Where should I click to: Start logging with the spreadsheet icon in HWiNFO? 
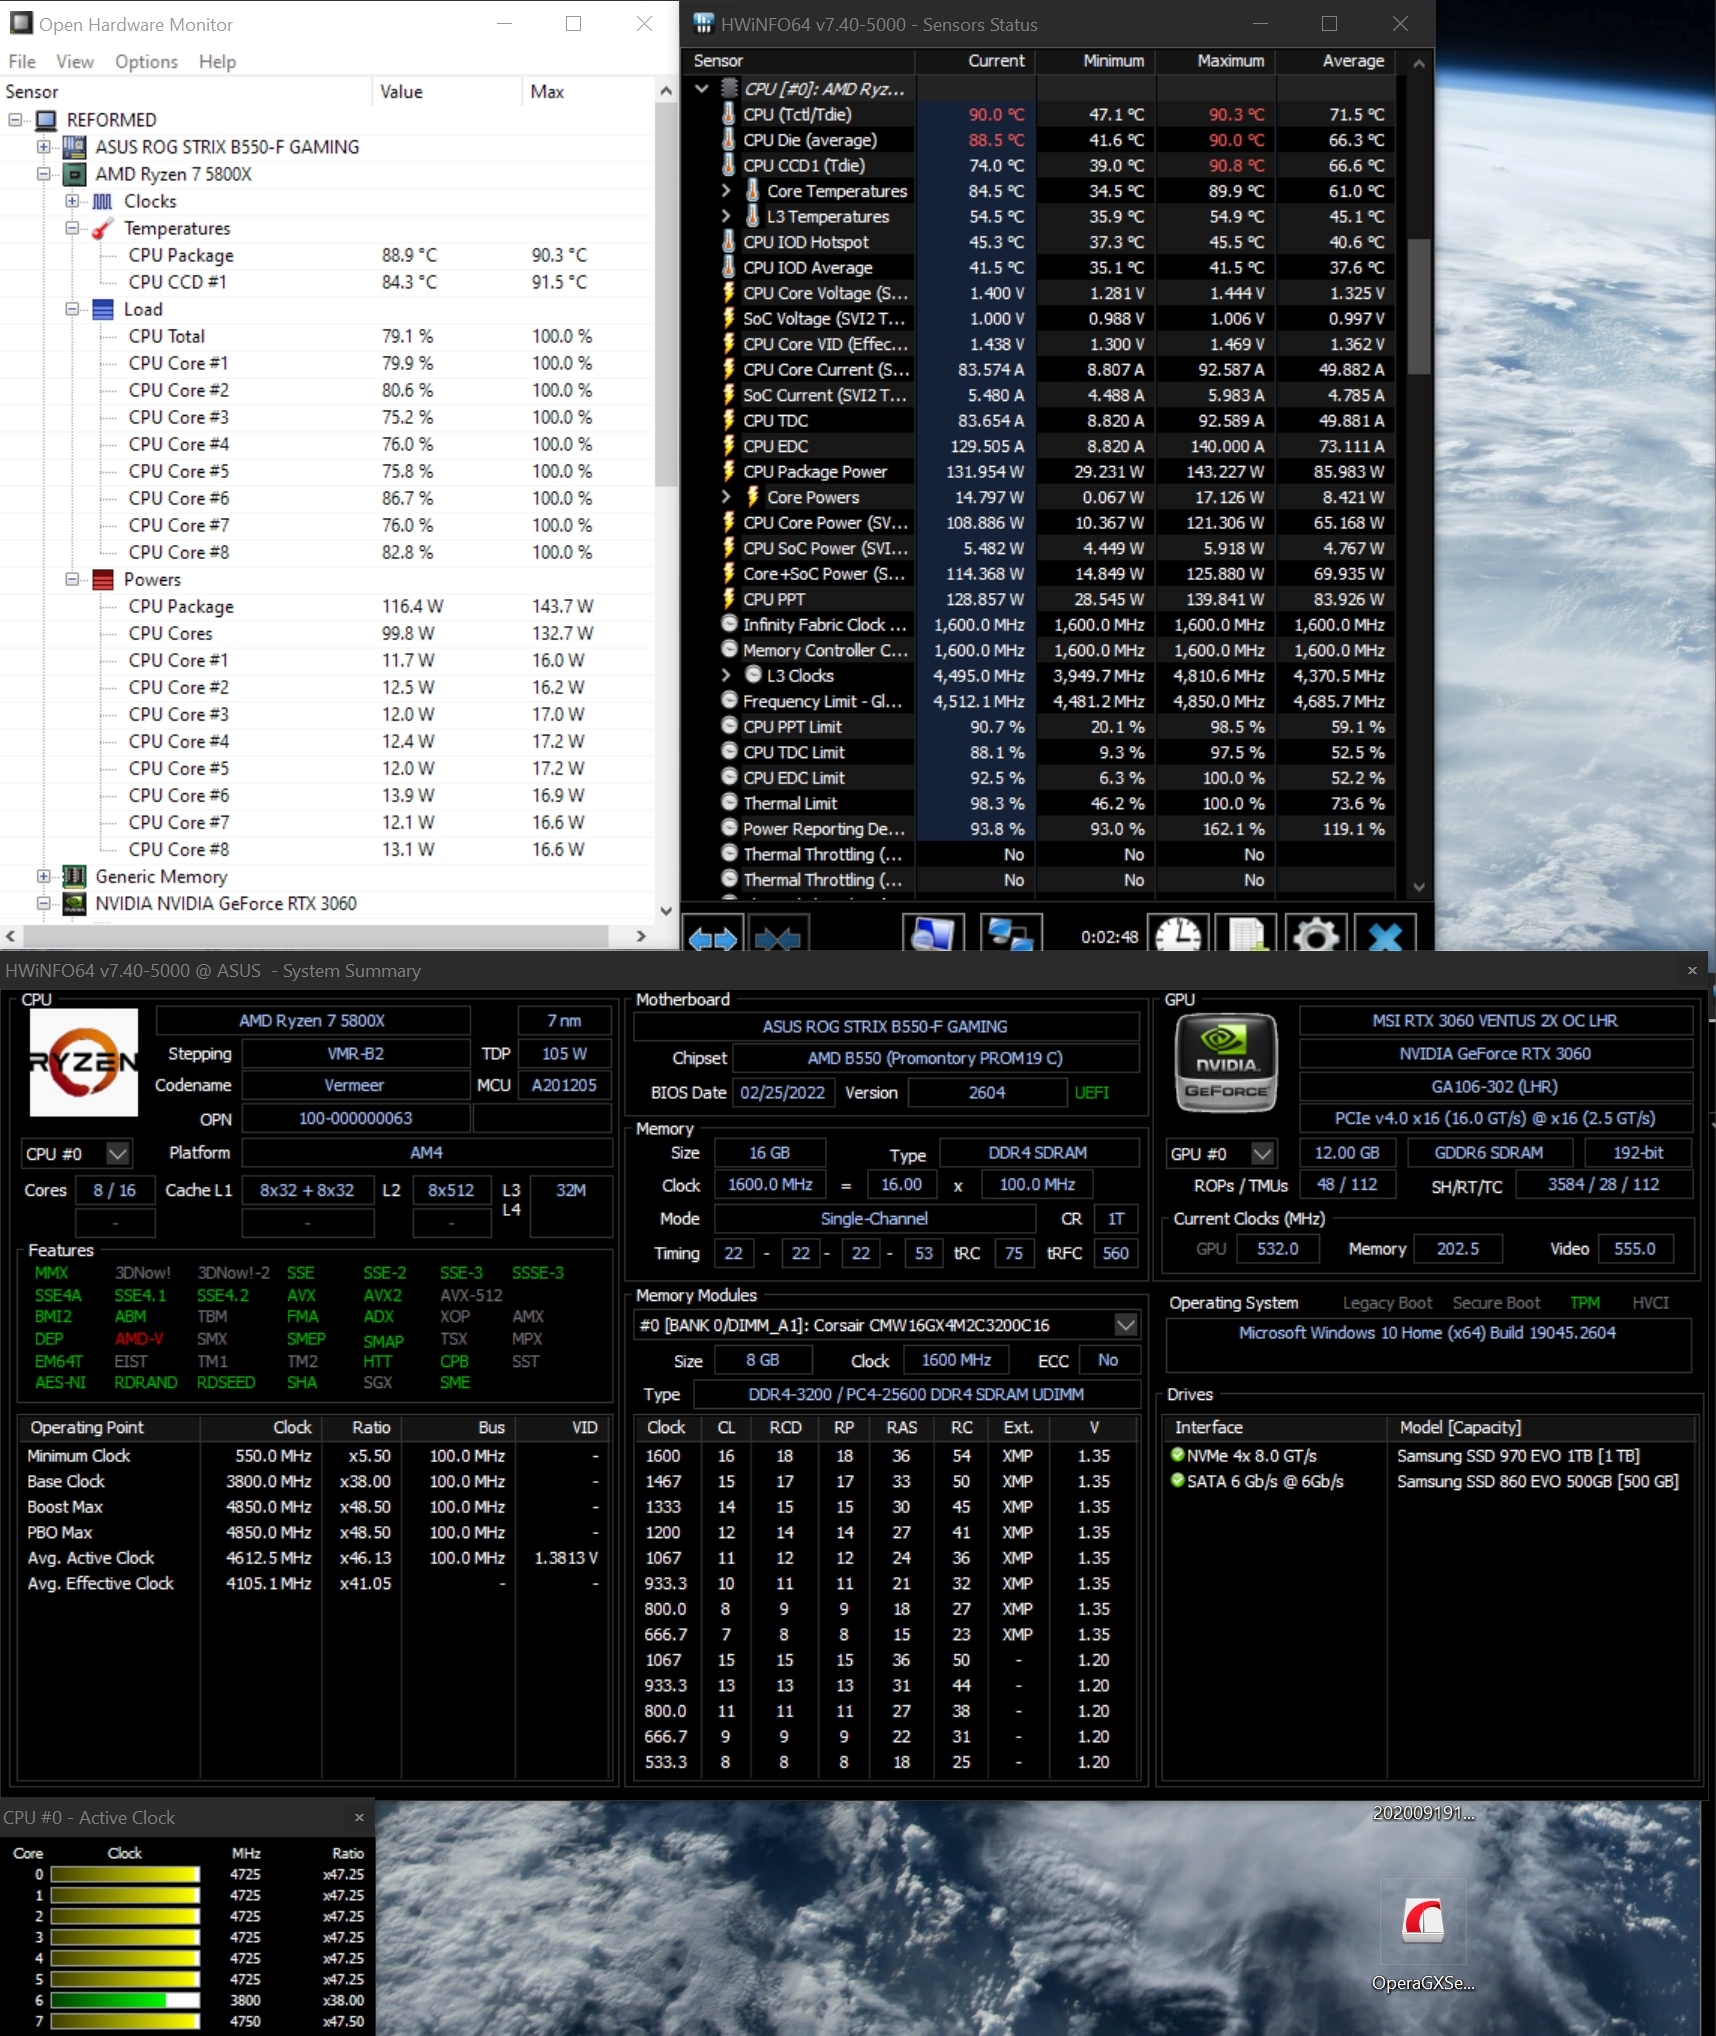tap(1246, 934)
